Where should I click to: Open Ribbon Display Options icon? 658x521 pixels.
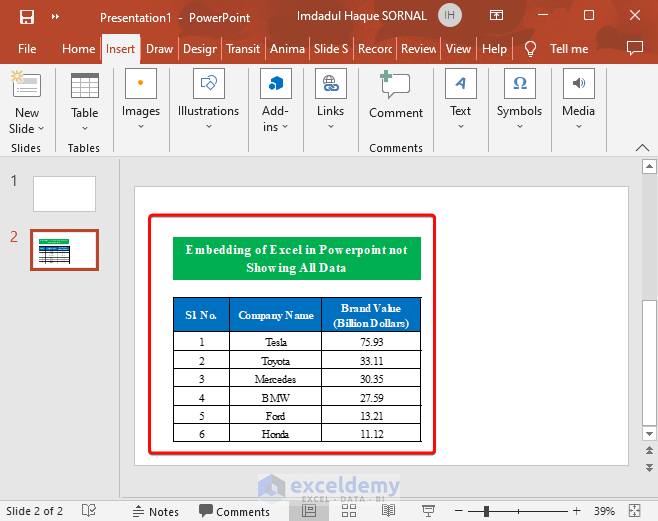[x=496, y=16]
